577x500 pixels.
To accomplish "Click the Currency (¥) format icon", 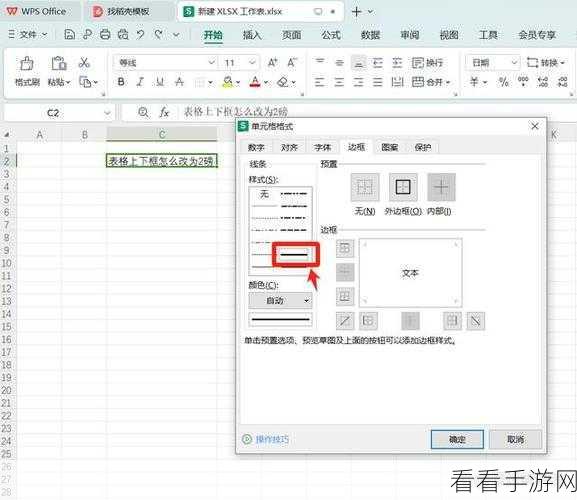I will [x=474, y=82].
